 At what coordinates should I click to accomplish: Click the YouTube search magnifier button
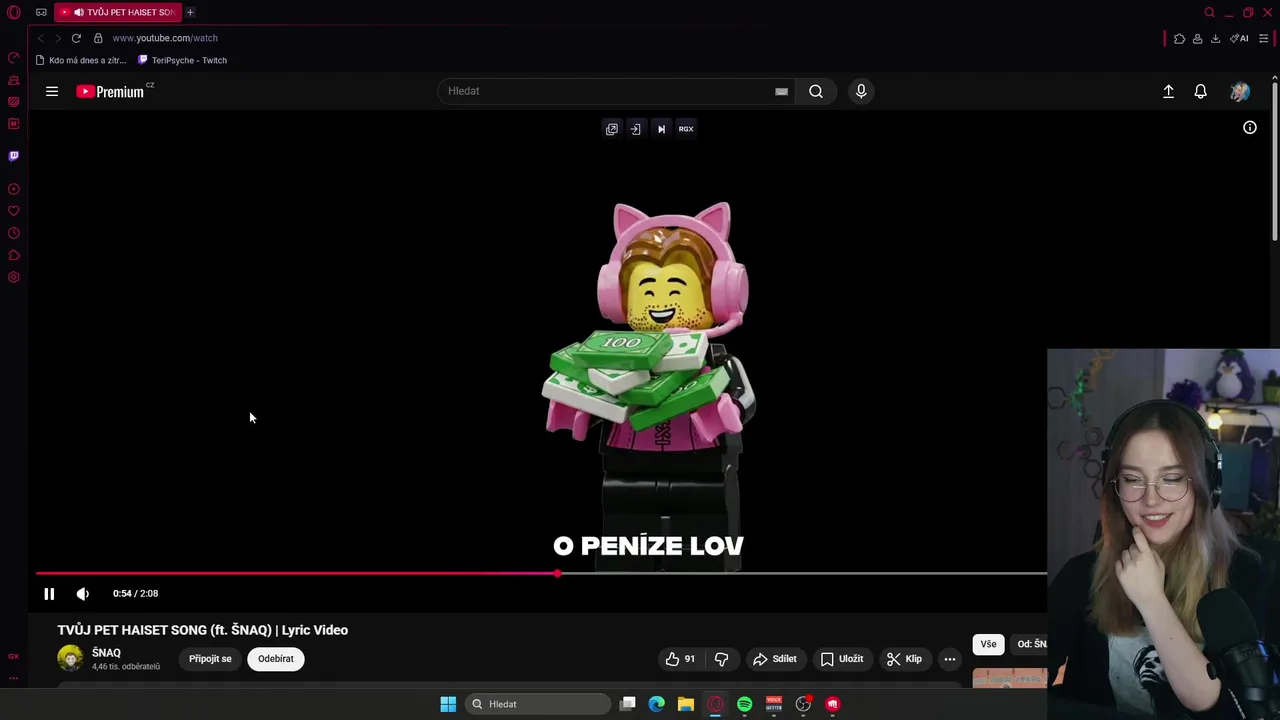pyautogui.click(x=816, y=91)
